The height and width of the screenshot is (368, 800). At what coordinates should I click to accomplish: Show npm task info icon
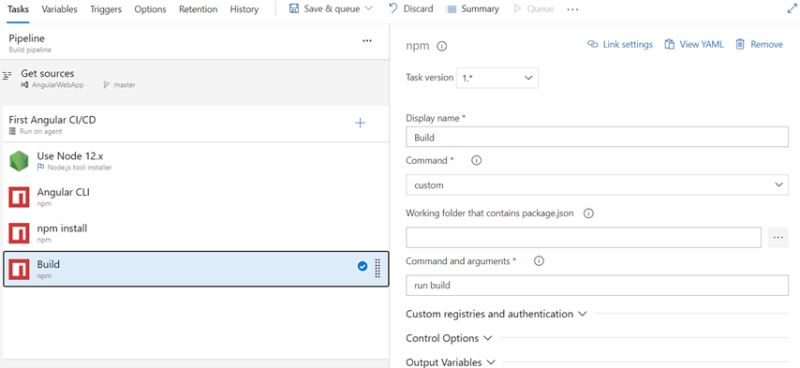[x=442, y=46]
